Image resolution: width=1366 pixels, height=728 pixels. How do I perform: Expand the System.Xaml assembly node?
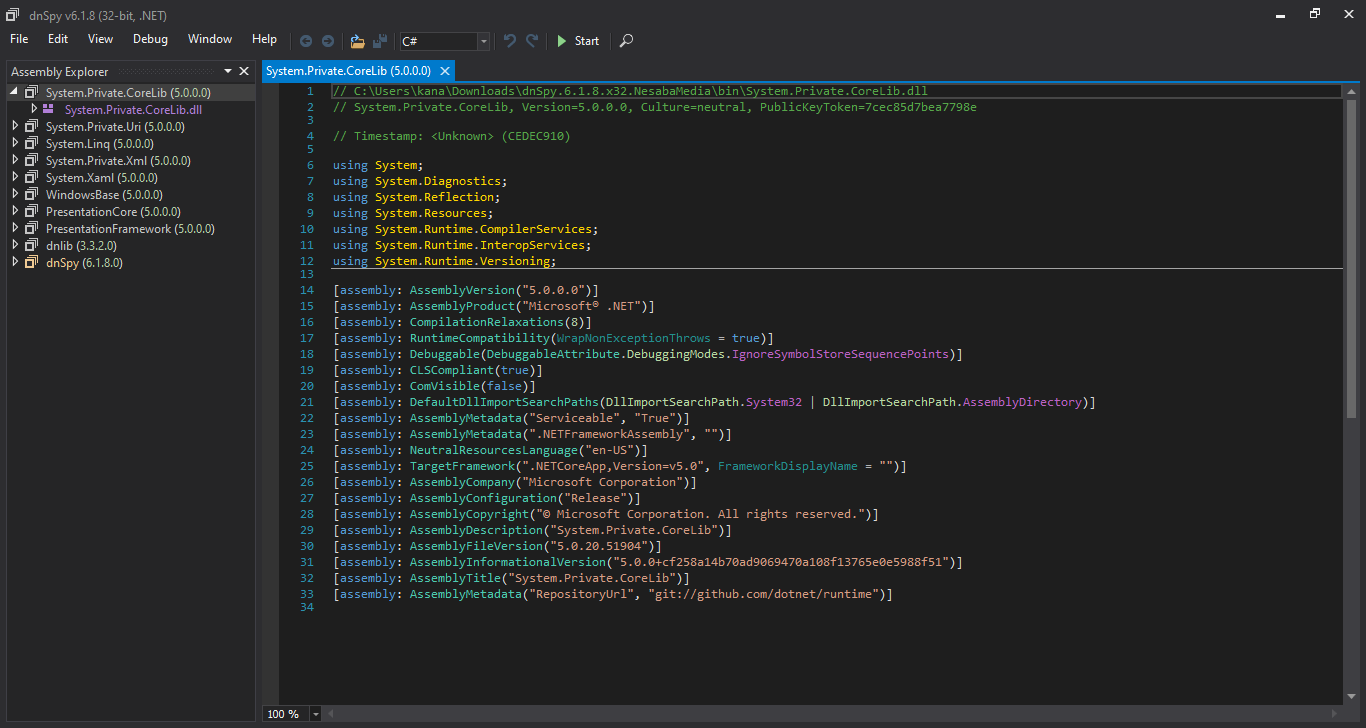(x=14, y=178)
